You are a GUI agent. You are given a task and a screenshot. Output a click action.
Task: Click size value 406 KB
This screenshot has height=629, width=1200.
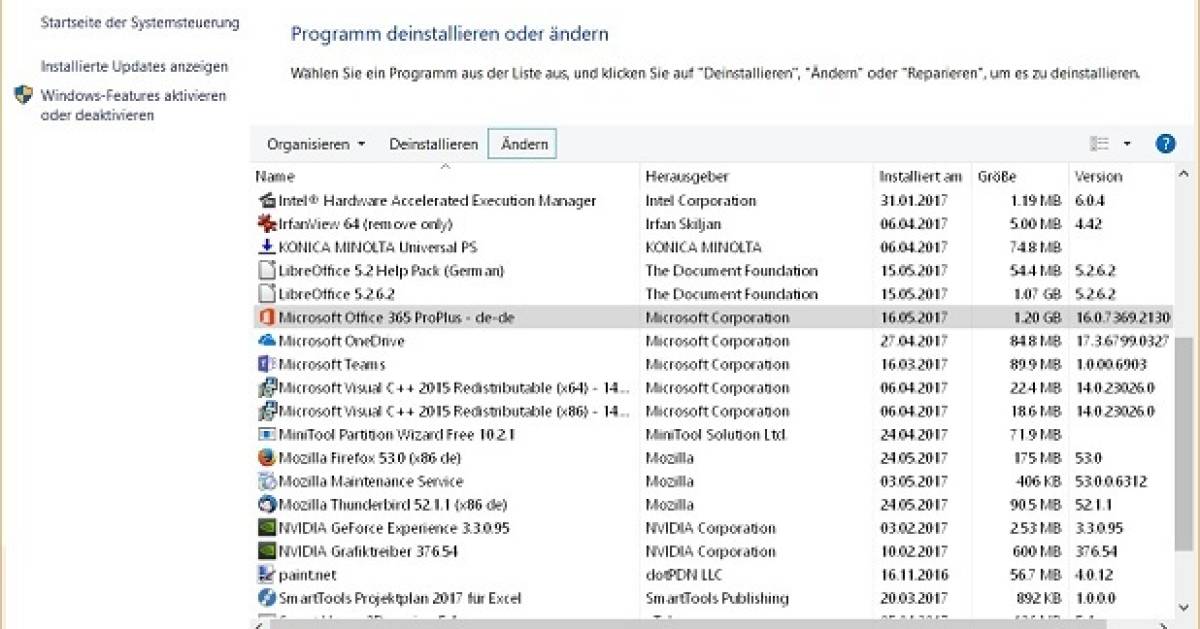[x=1037, y=481]
